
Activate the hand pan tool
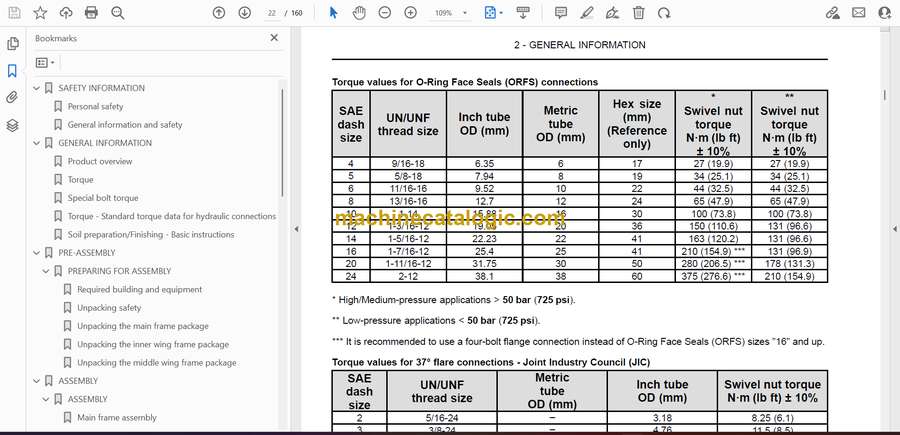[359, 13]
